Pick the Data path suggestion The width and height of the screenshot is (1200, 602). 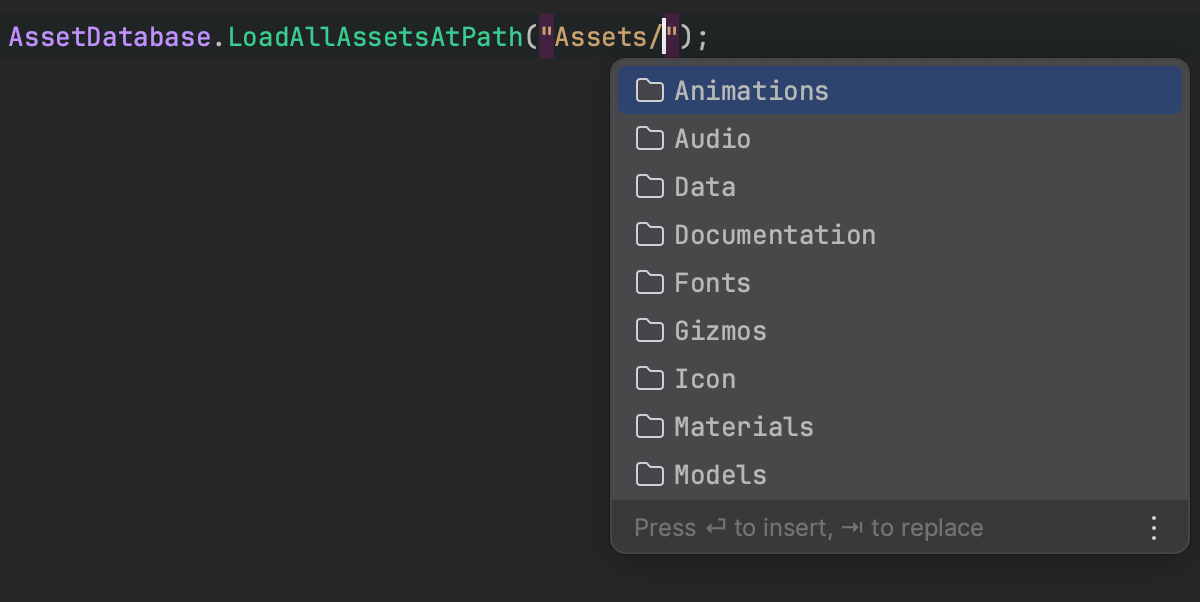coord(705,187)
